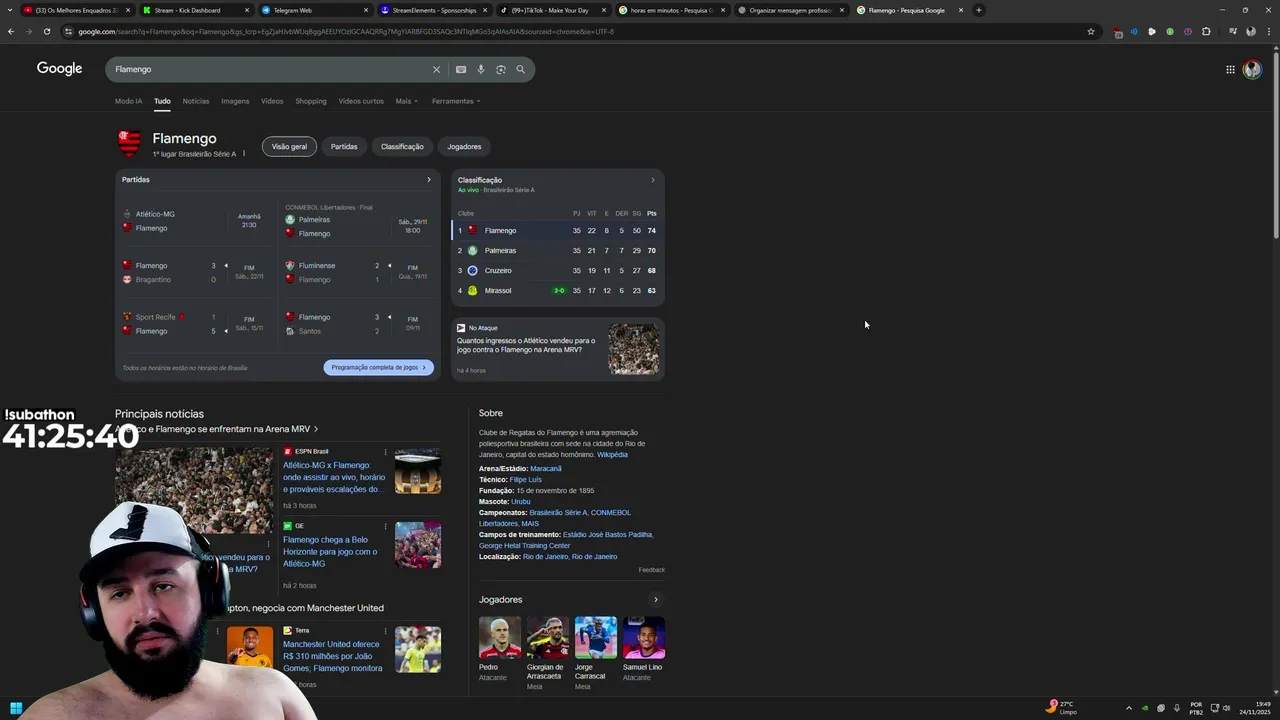Open the Mais dropdown

[406, 101]
